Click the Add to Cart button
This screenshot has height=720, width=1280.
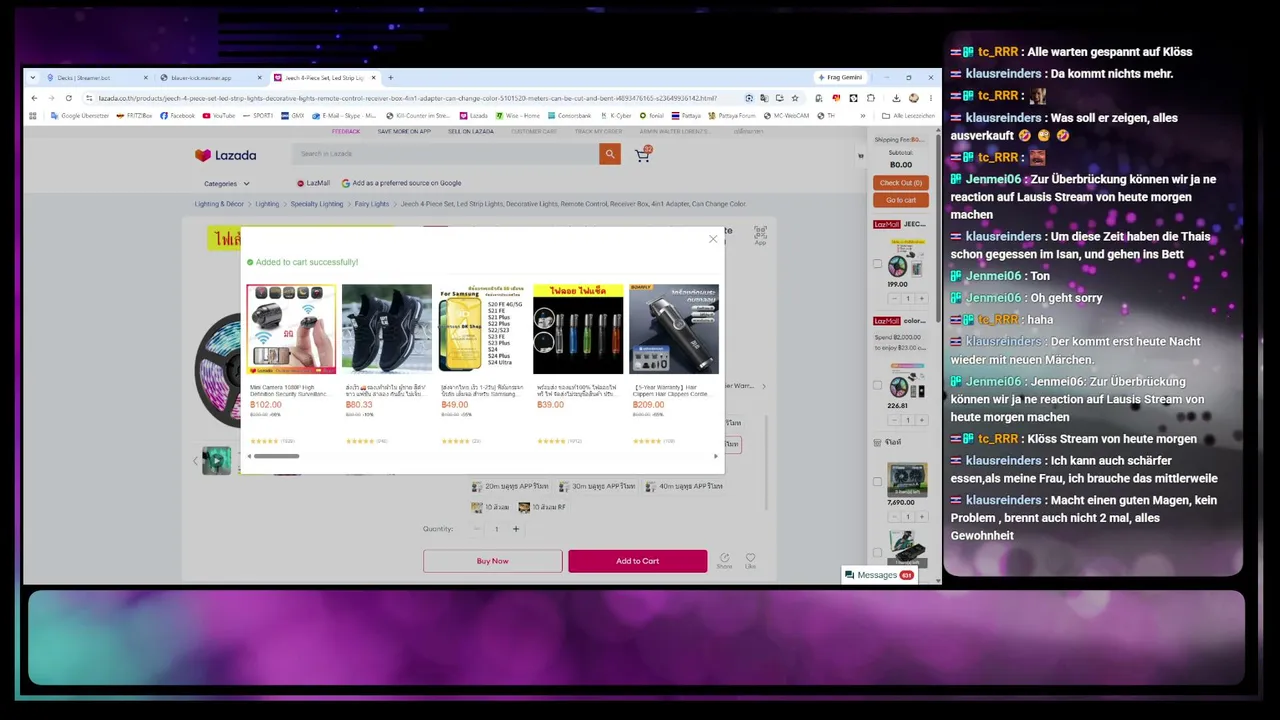coord(637,561)
